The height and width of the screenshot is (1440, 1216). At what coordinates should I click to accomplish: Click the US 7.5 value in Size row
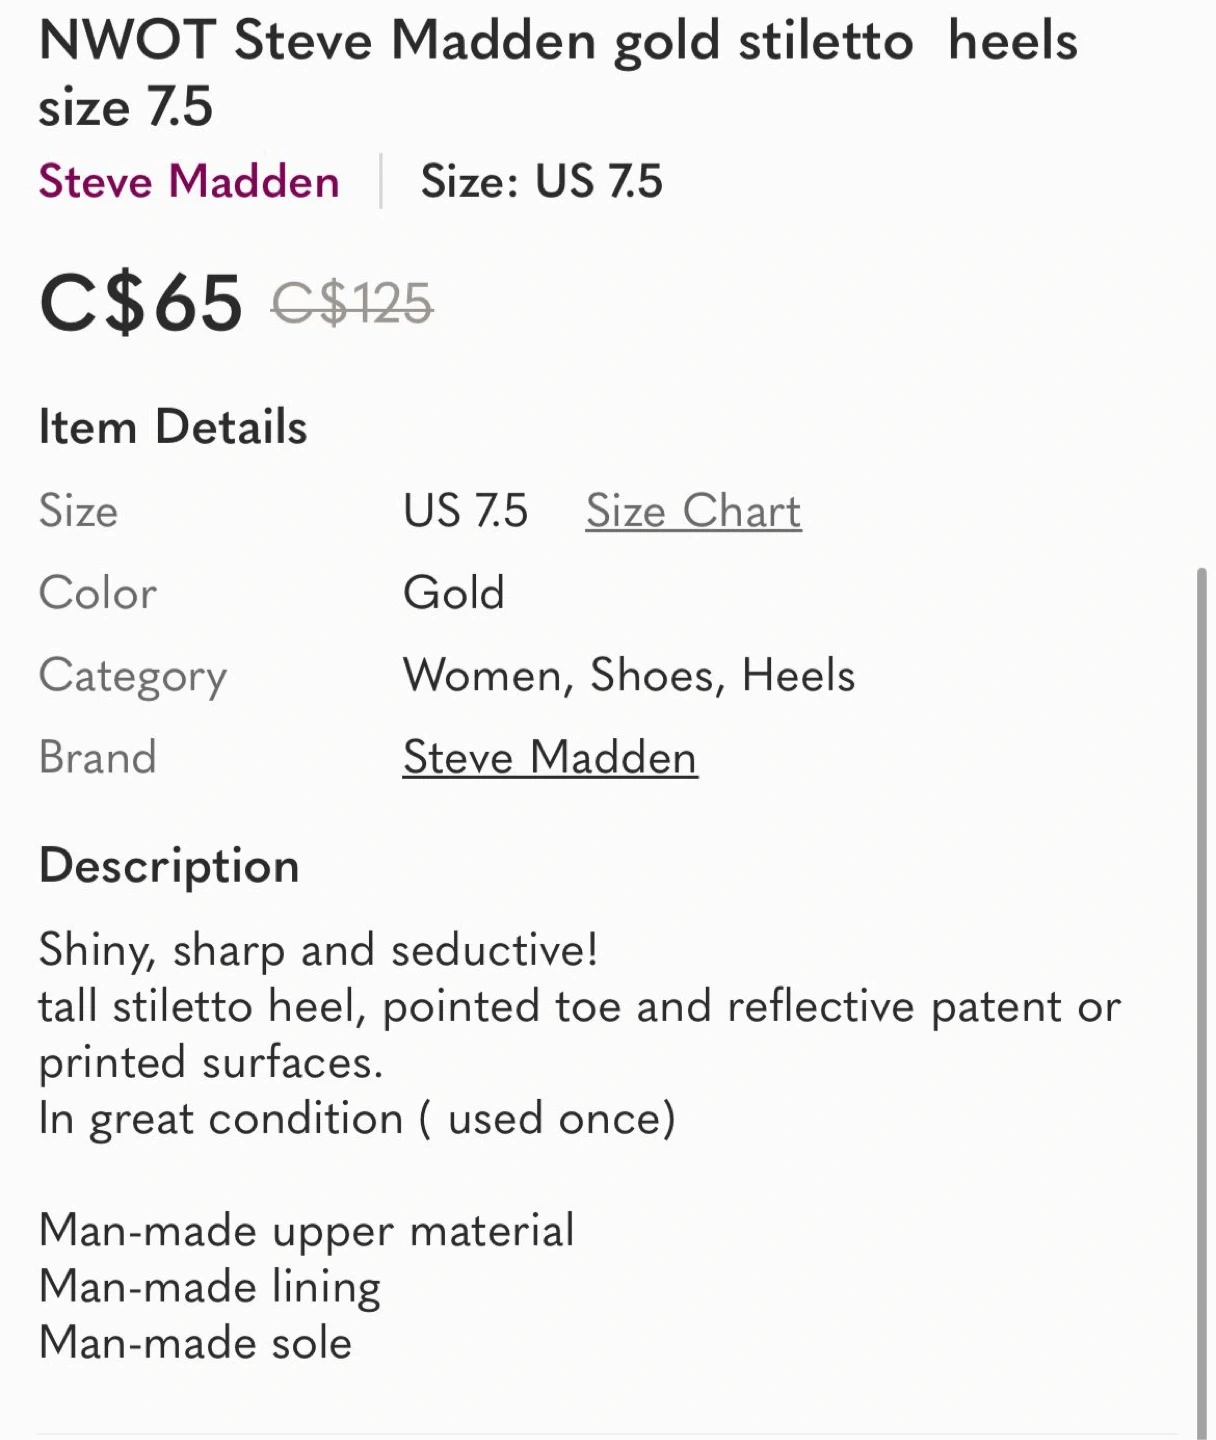465,511
